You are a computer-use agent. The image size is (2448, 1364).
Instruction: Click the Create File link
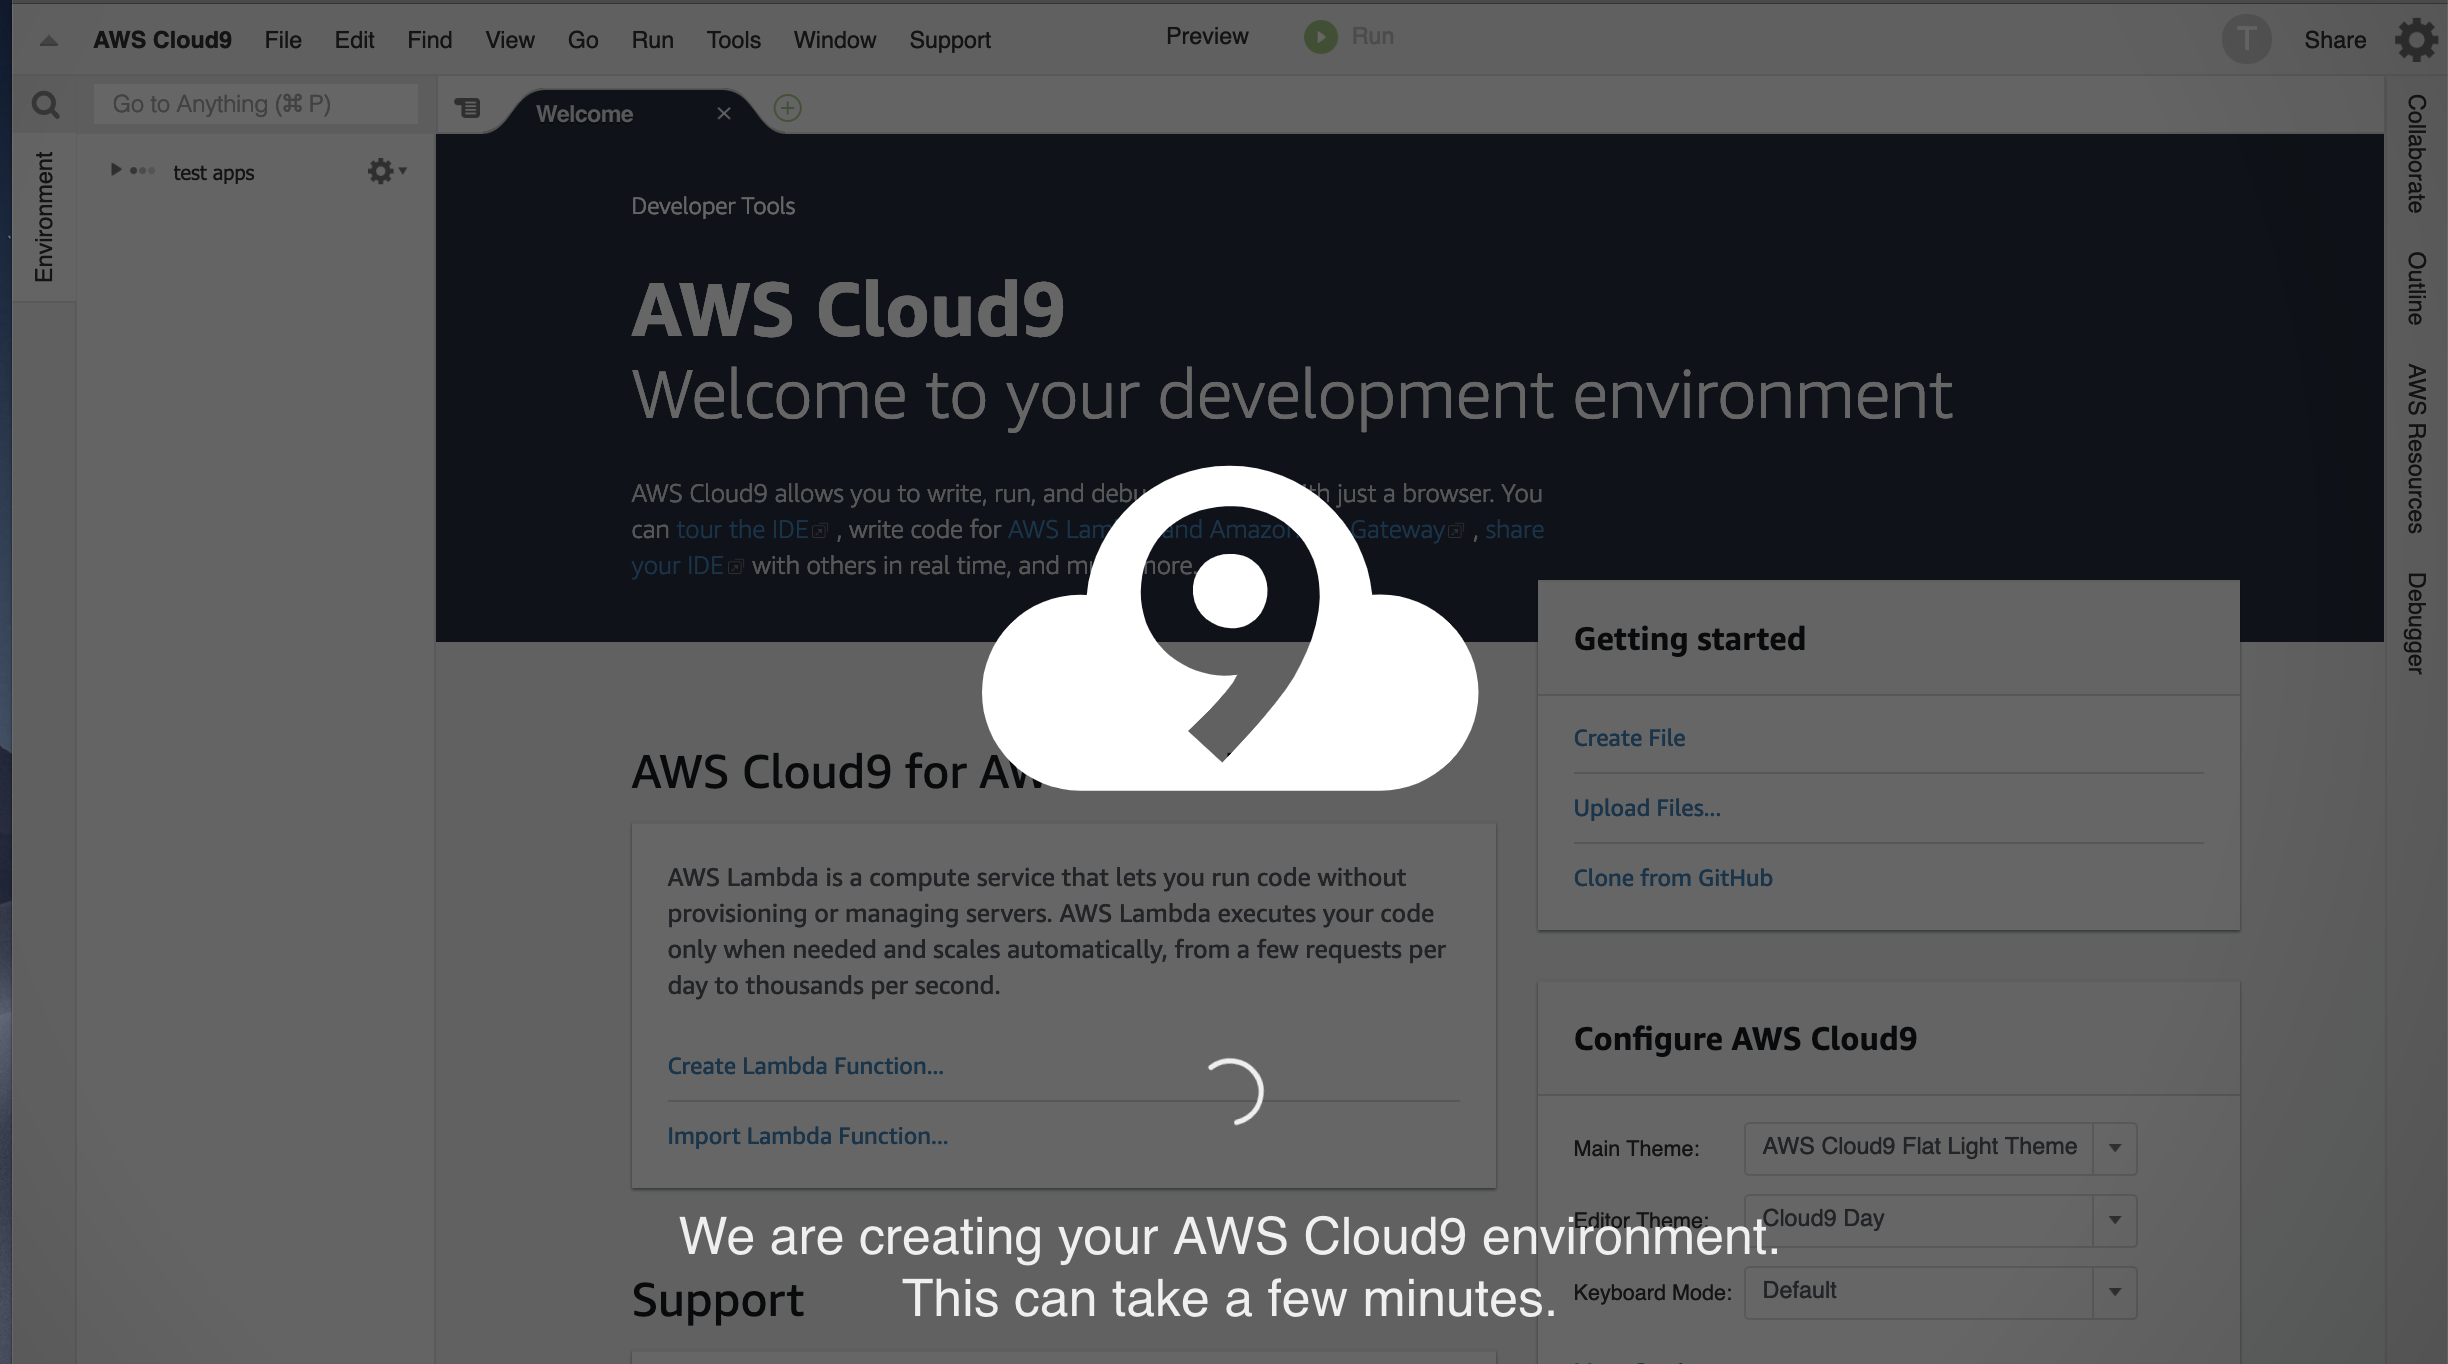click(x=1628, y=737)
